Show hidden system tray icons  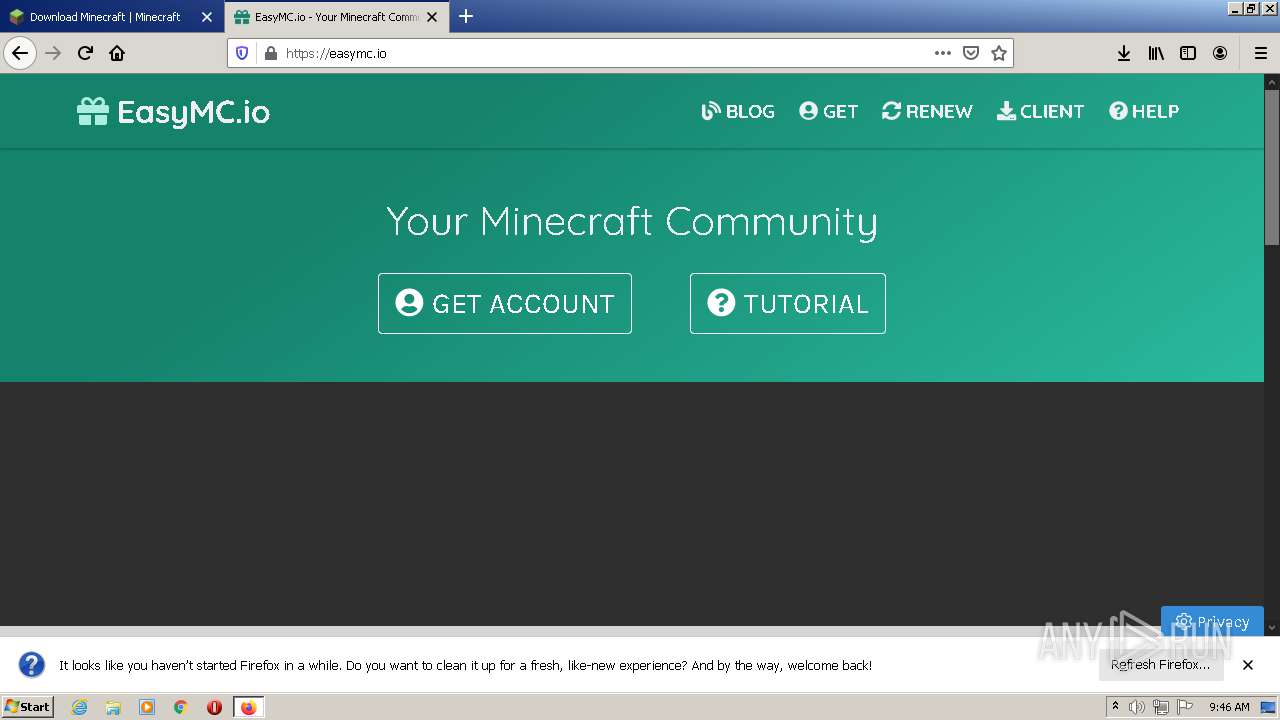click(x=1115, y=707)
